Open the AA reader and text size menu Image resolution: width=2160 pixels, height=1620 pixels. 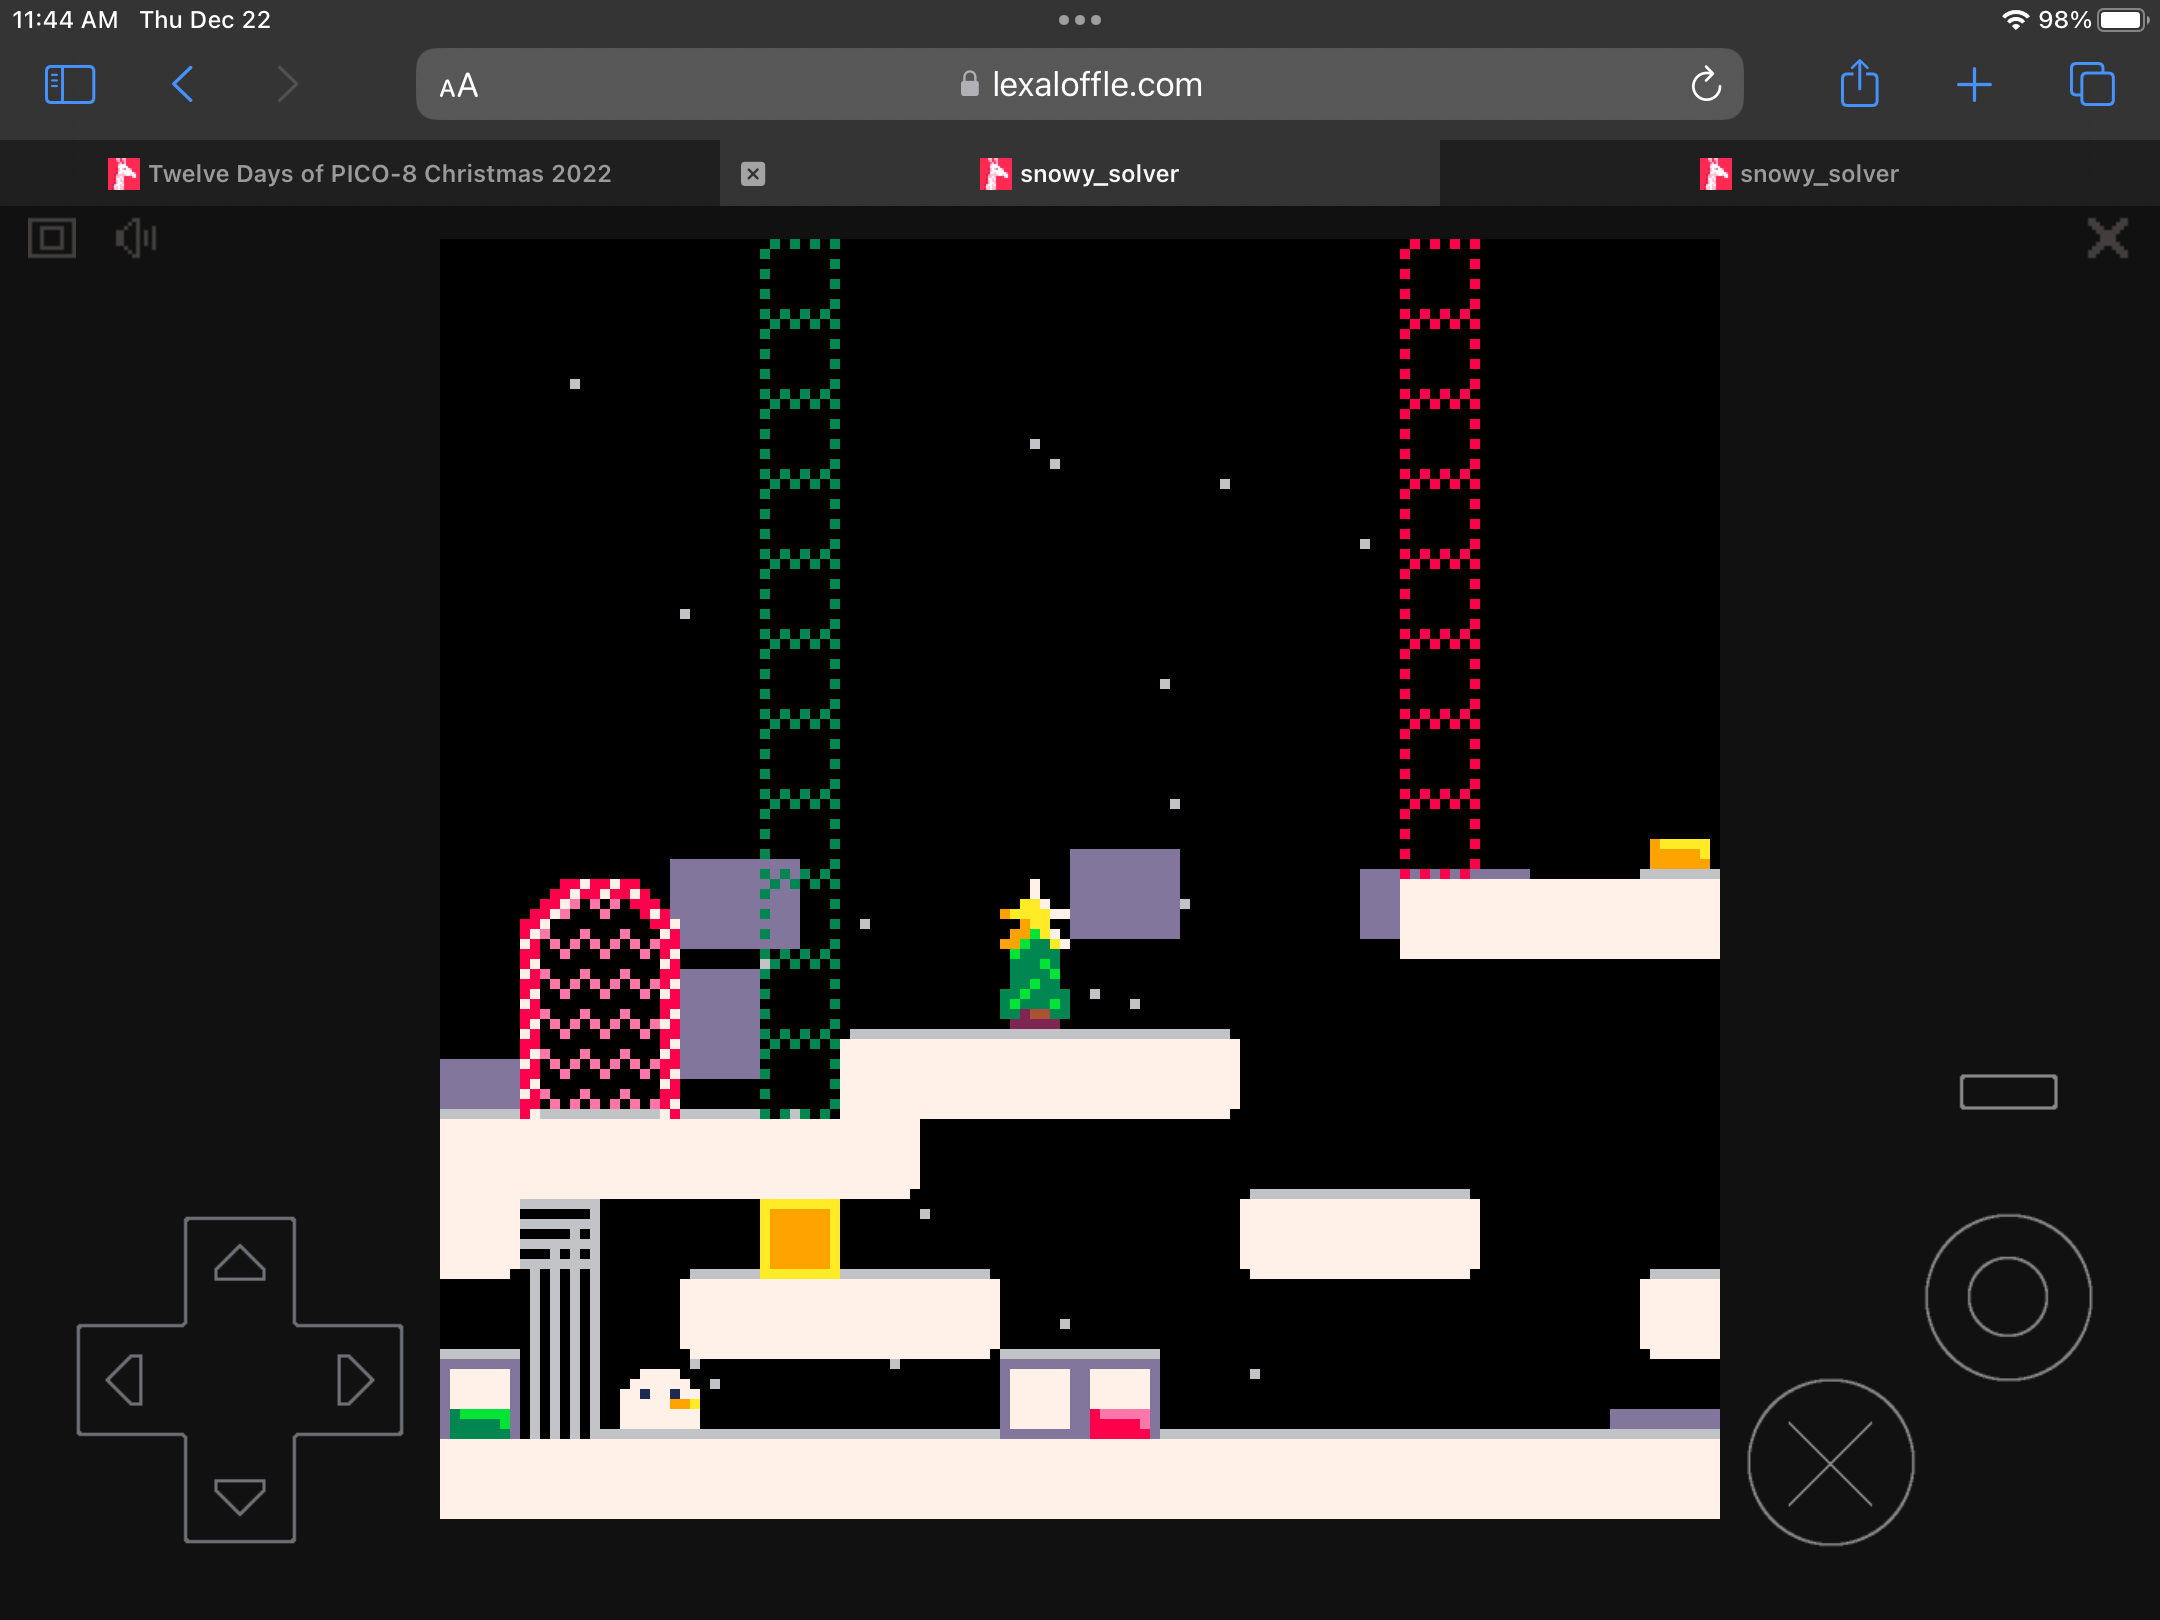459,86
